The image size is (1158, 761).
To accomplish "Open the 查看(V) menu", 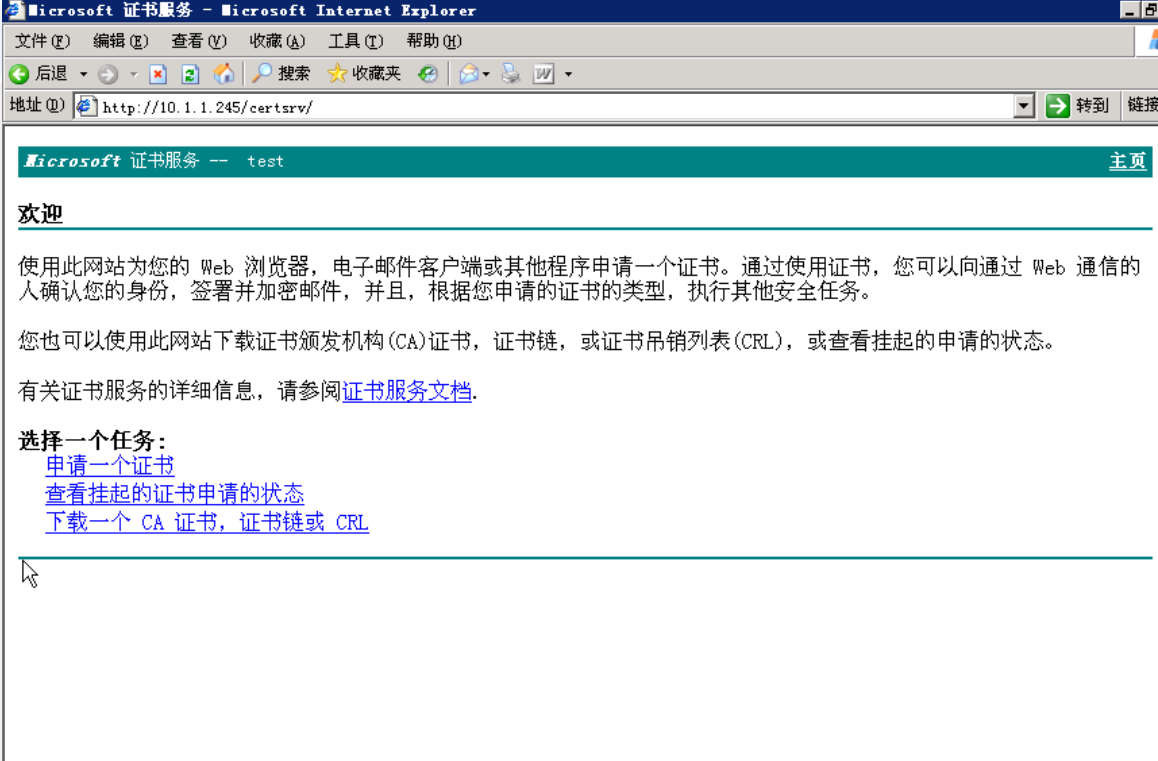I will (x=199, y=41).
